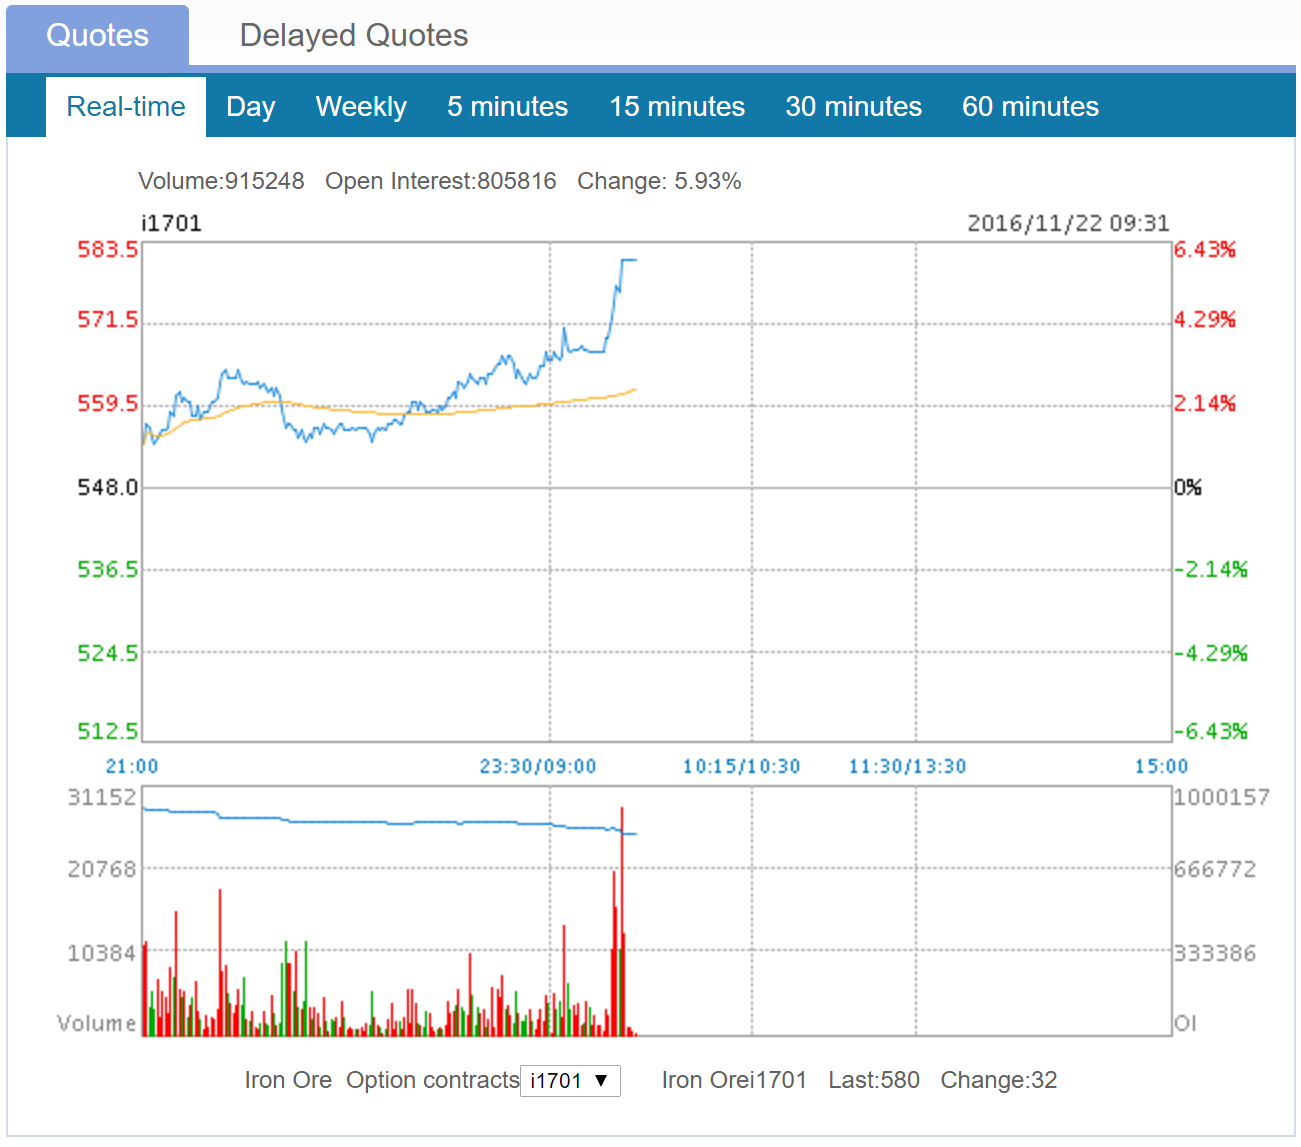
Task: Switch to 30 minutes interval
Action: click(853, 107)
